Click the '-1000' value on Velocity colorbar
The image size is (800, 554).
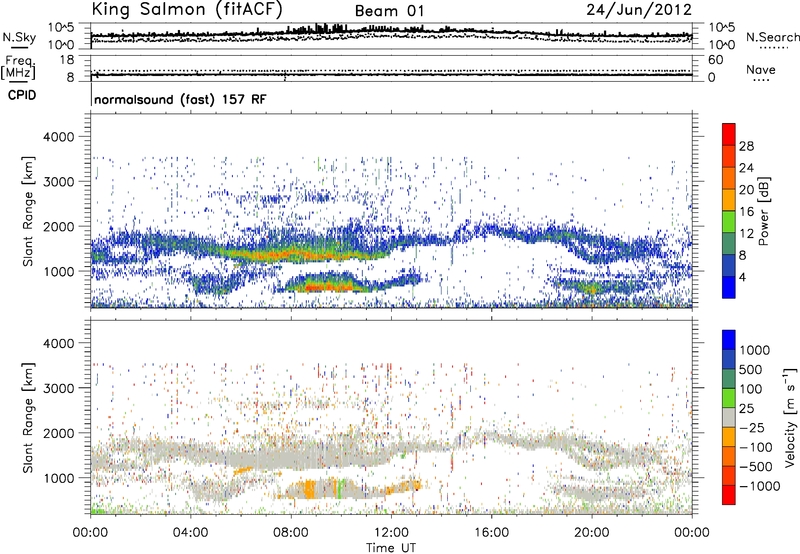pyautogui.click(x=759, y=486)
